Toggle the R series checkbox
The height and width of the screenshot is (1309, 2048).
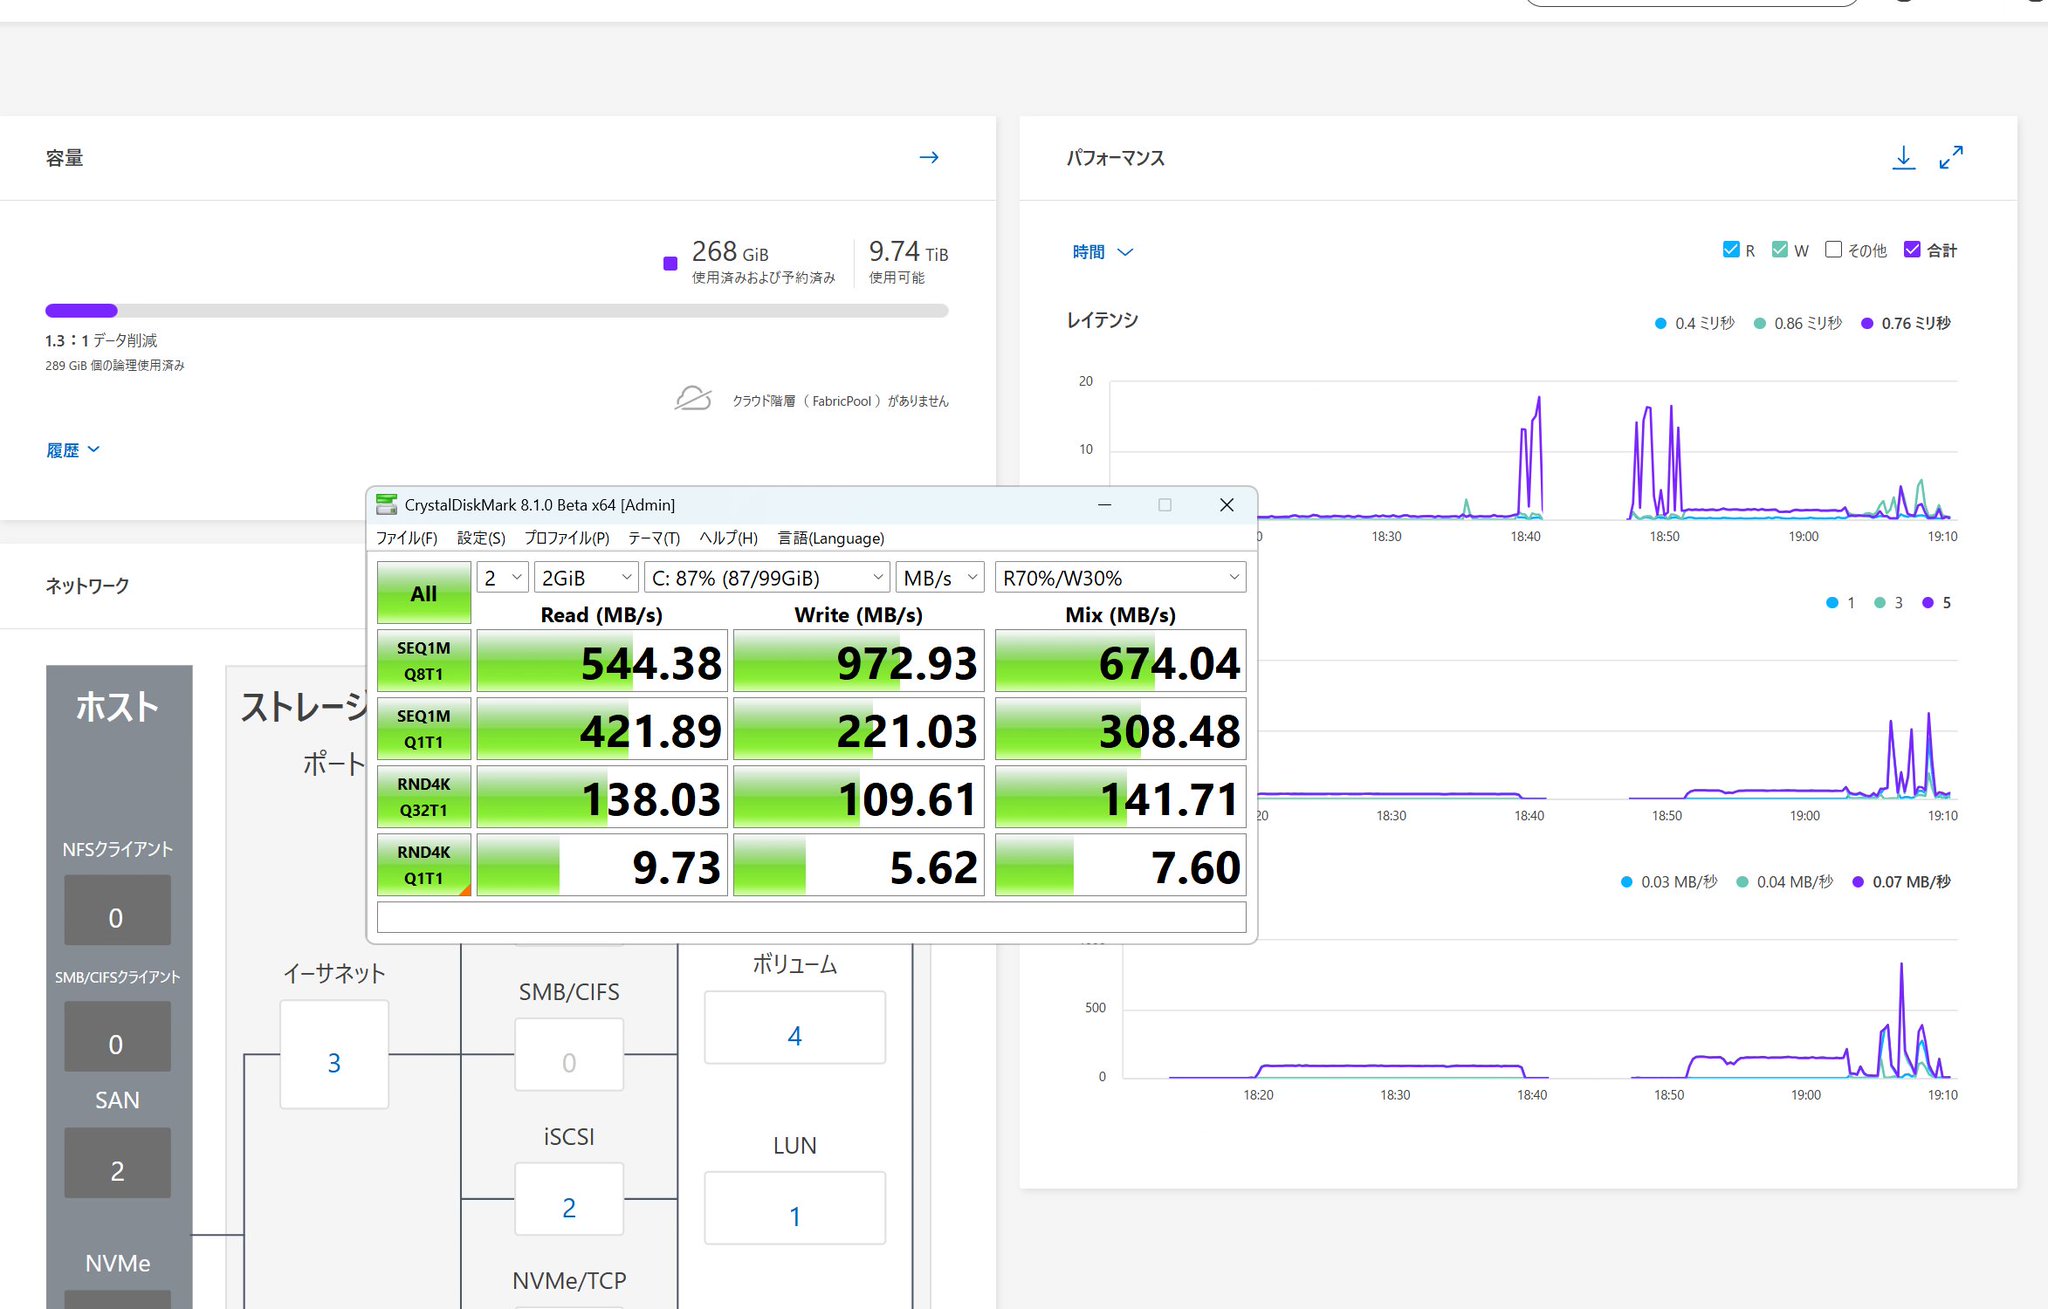click(x=1731, y=249)
